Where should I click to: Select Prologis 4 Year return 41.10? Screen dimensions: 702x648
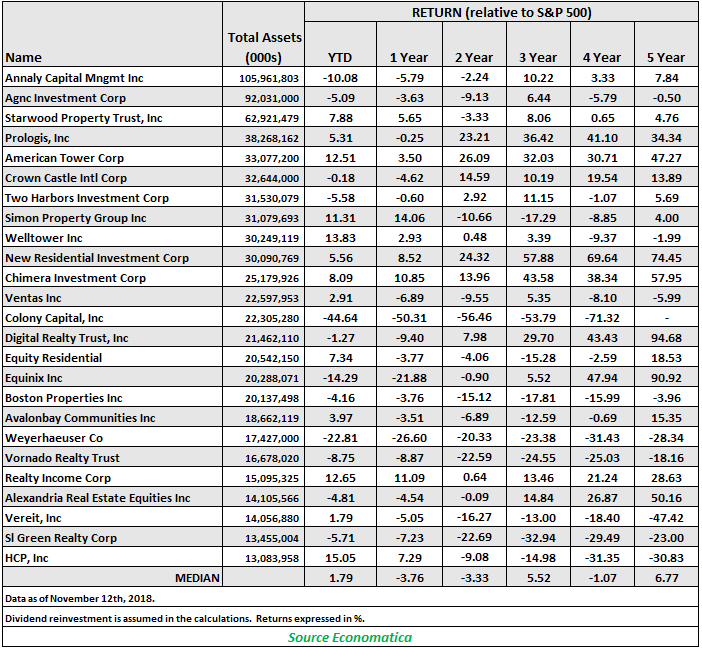pos(603,138)
